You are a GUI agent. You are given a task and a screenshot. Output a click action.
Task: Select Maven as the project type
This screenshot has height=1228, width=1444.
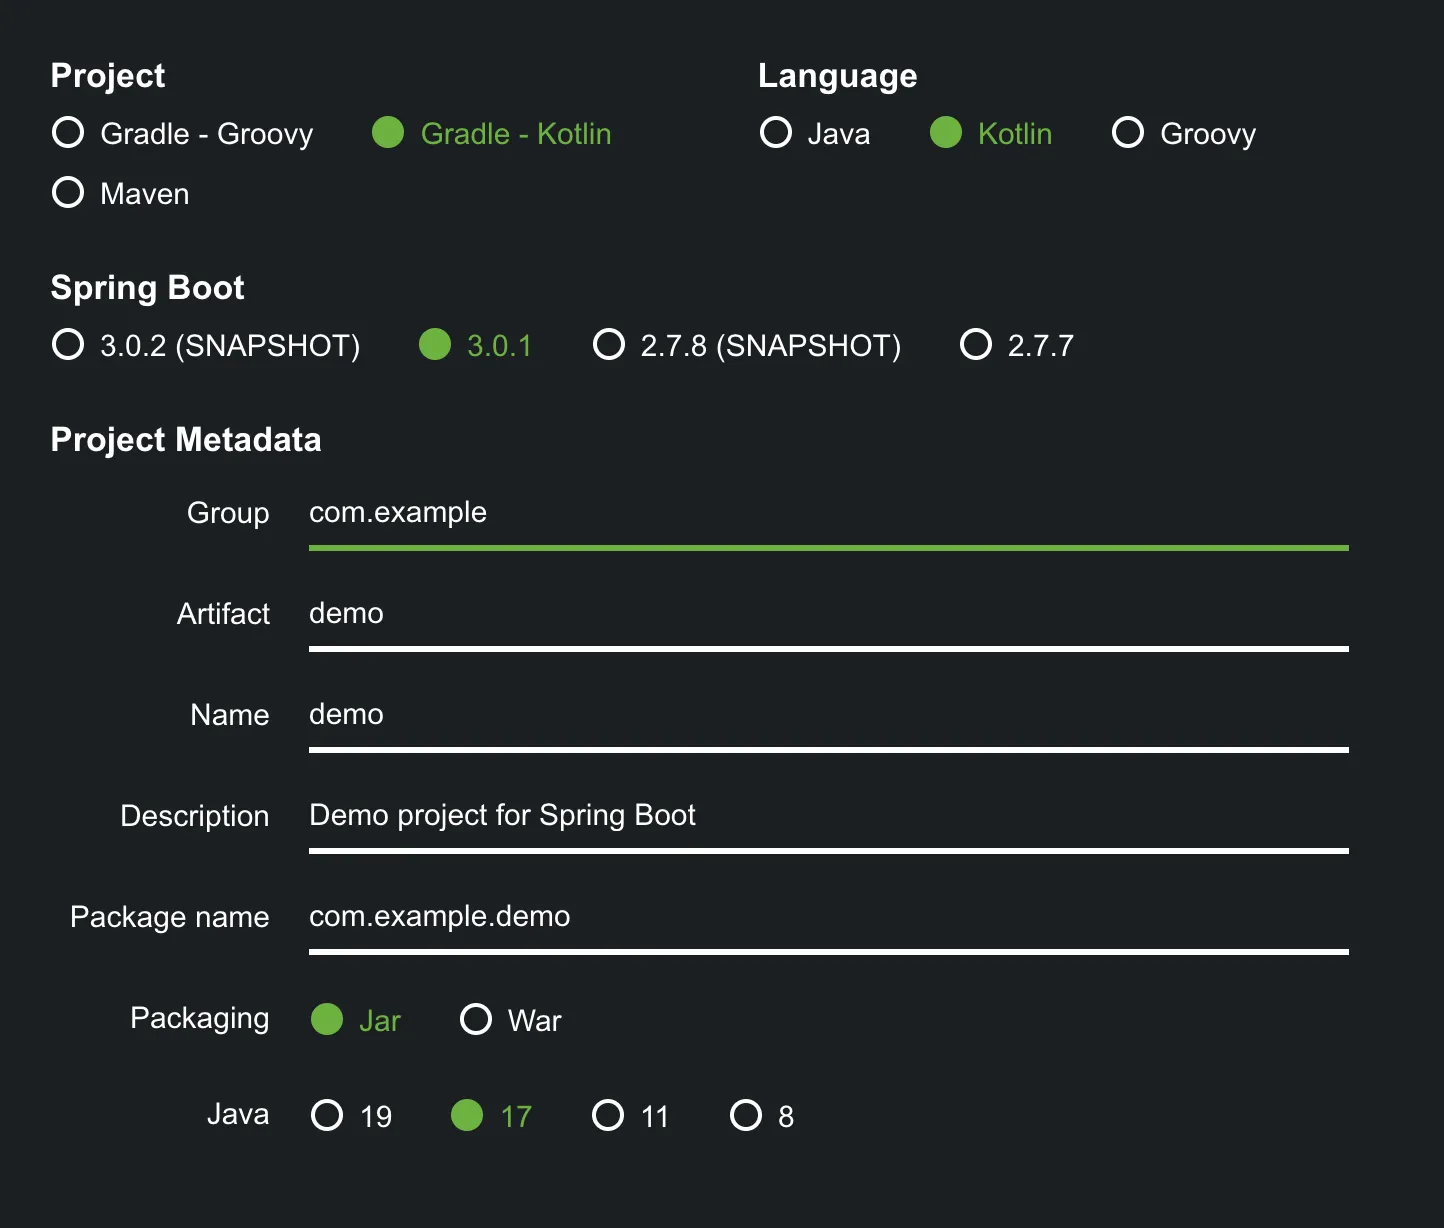tap(68, 193)
